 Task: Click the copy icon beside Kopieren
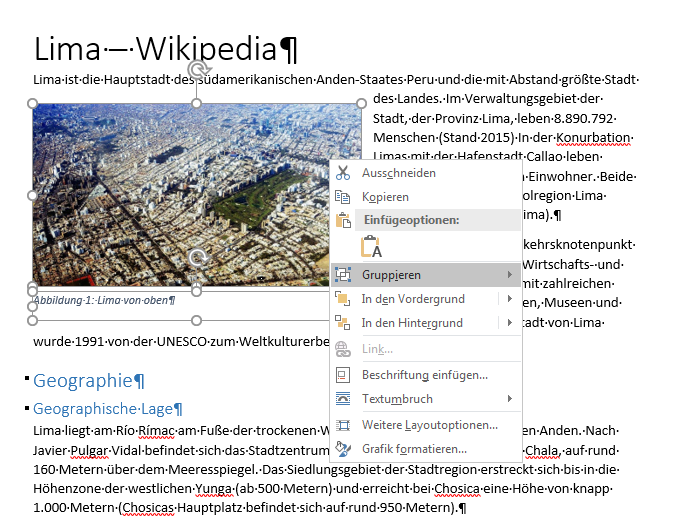pyautogui.click(x=343, y=197)
